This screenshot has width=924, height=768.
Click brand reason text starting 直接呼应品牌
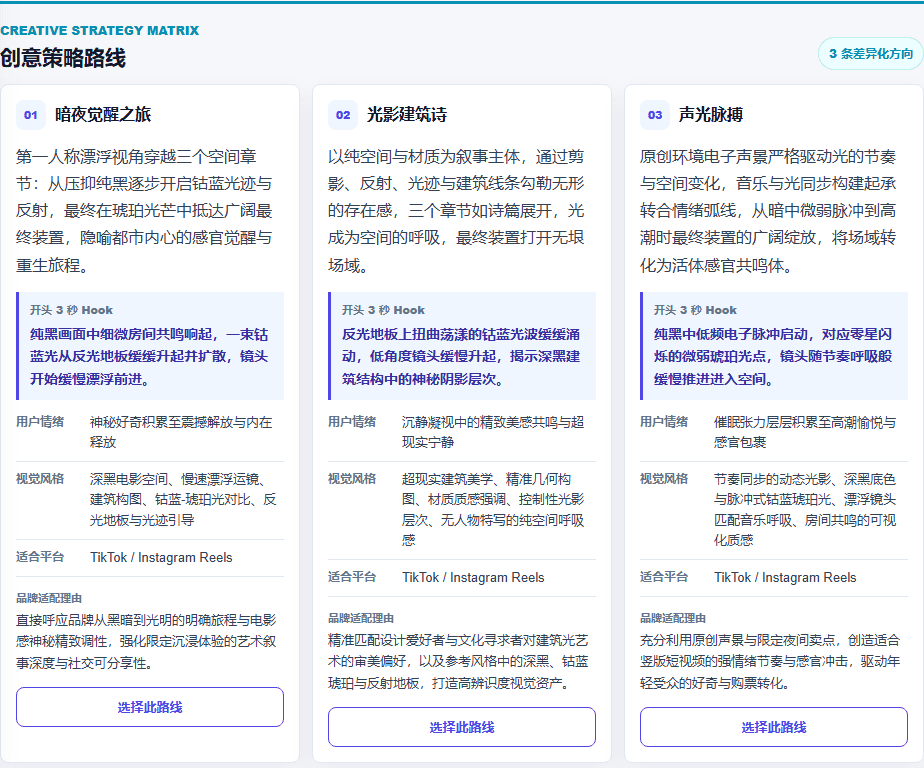(146, 641)
